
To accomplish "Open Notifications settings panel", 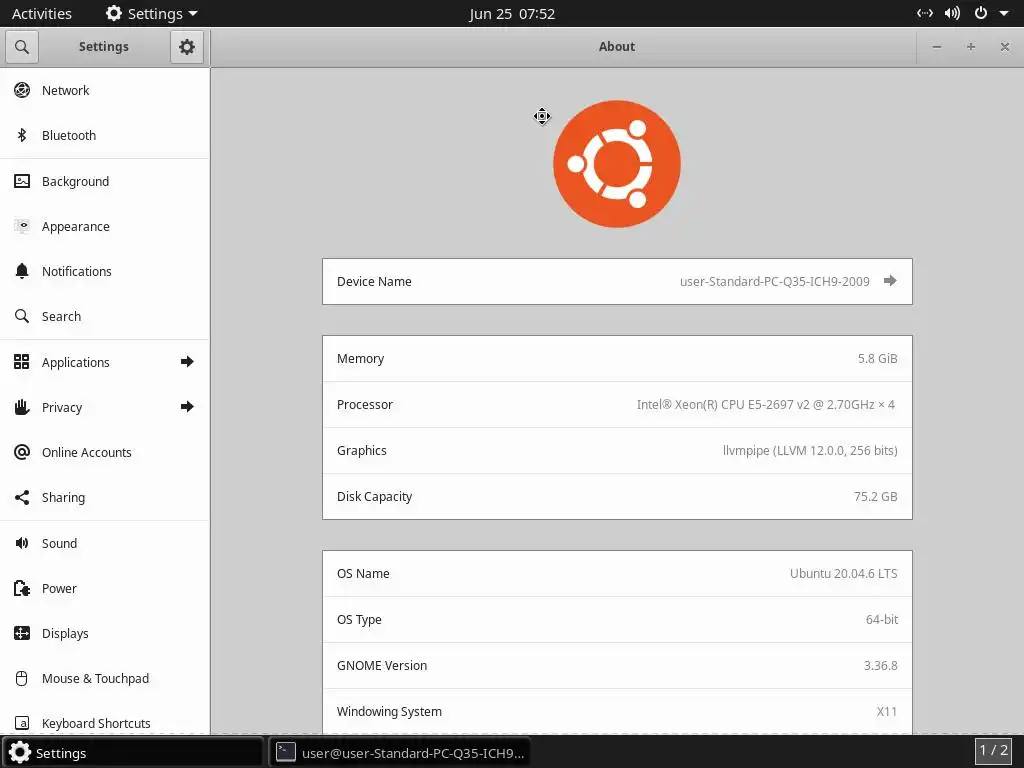I will 105,271.
